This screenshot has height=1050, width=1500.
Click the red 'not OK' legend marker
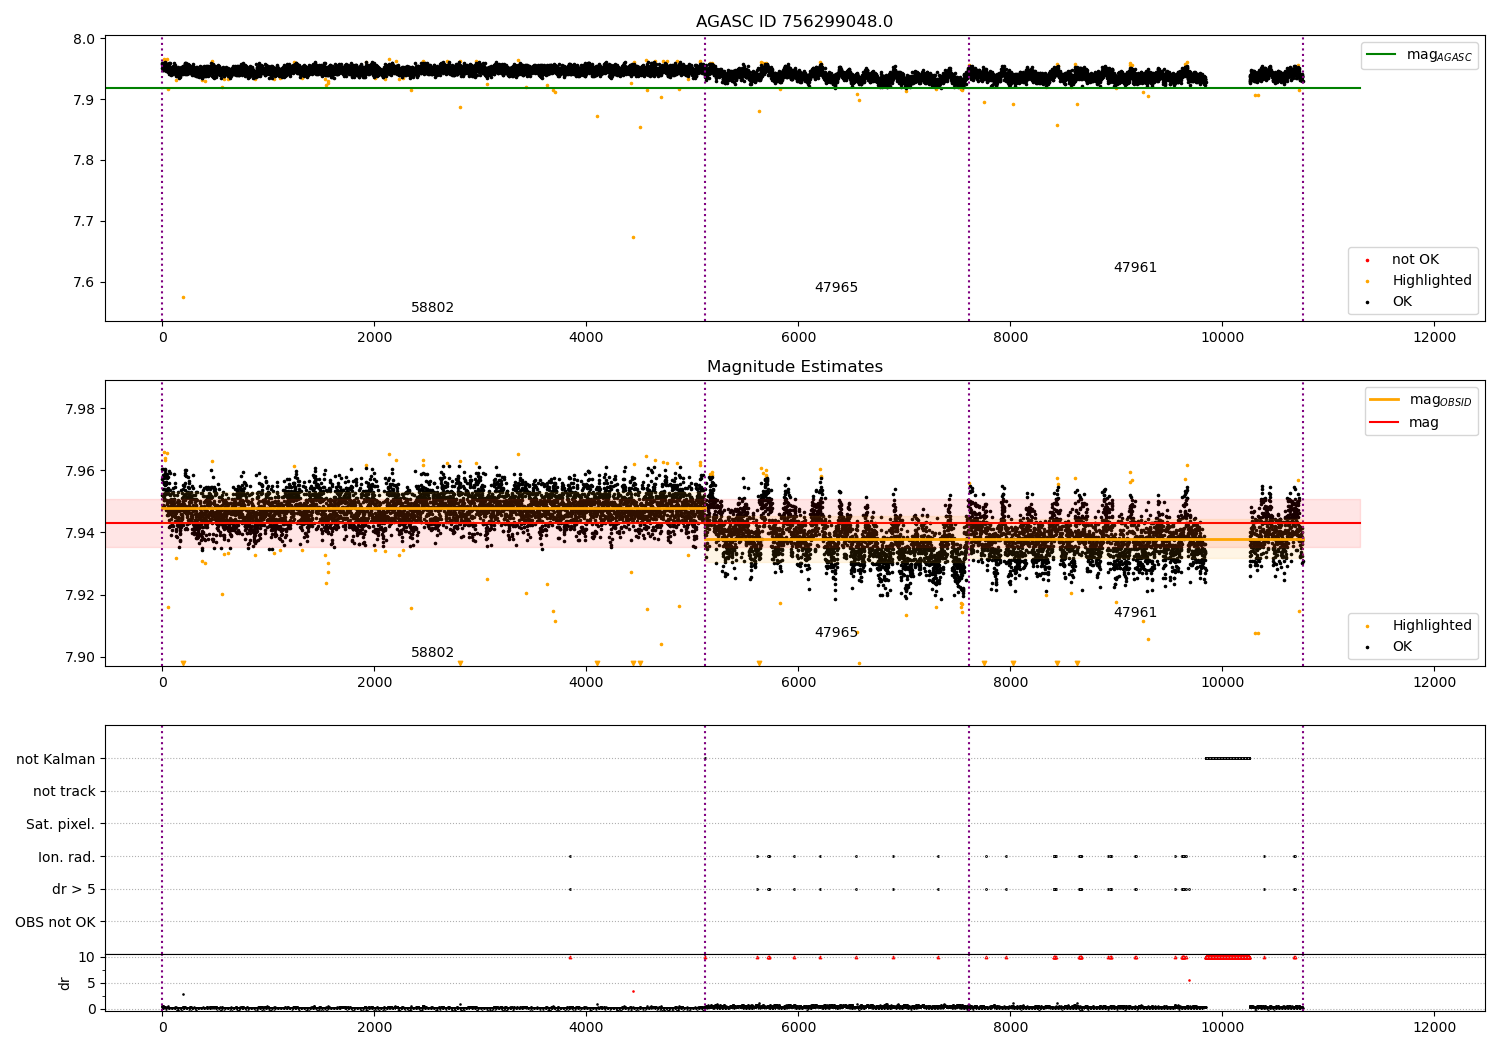[x=1367, y=260]
